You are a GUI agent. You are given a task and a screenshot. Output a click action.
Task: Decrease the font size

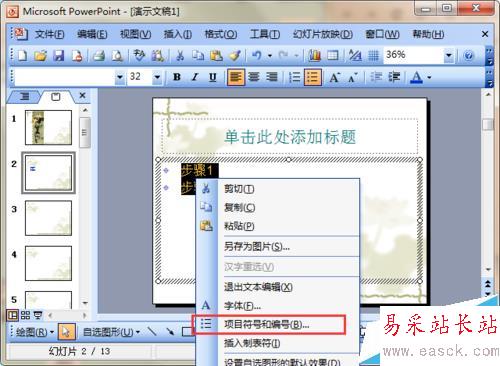tap(353, 77)
